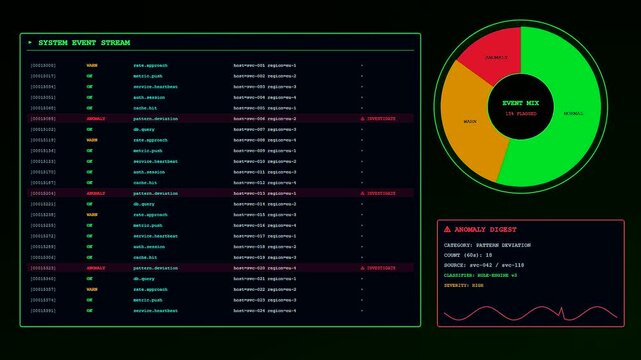Open INVESTIGATE for host svc-006
This screenshot has width=641, height=360.
tap(381, 119)
